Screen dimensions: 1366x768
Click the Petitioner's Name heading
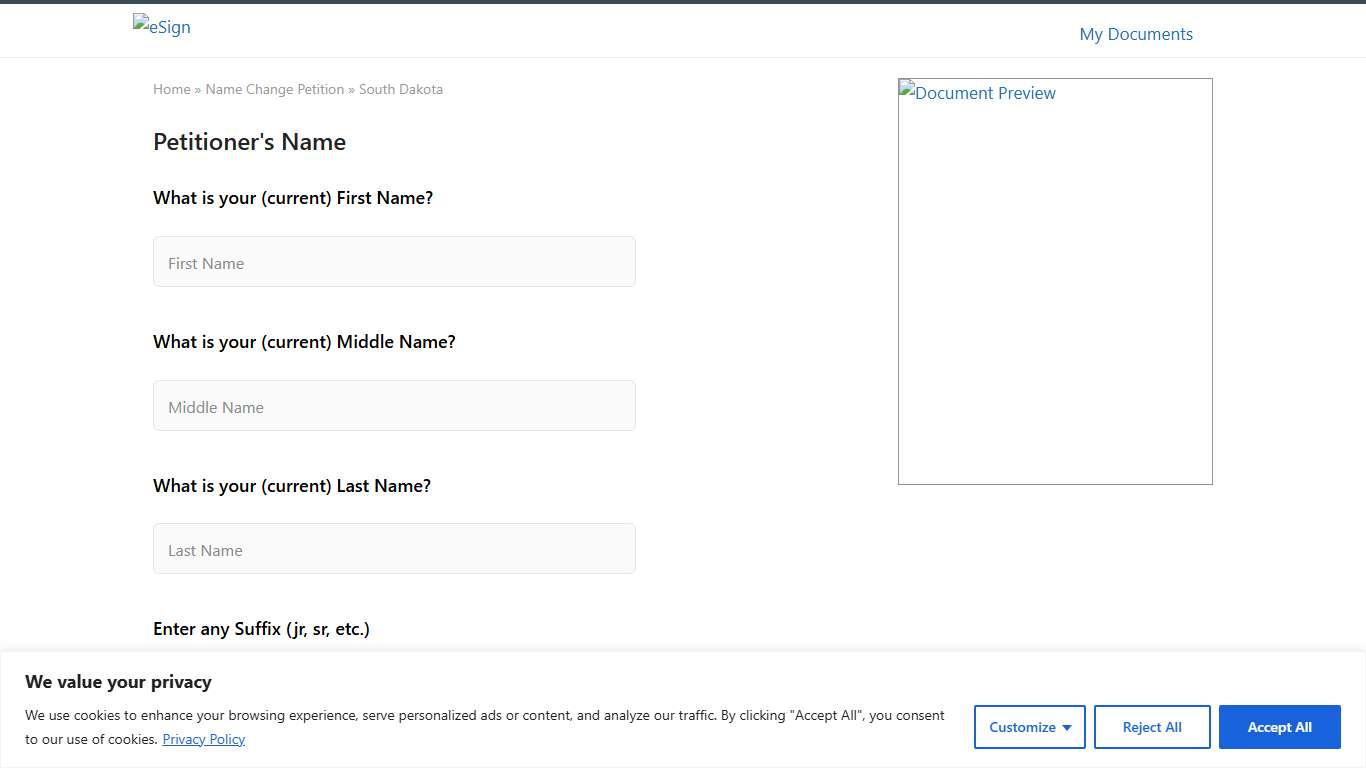point(249,142)
